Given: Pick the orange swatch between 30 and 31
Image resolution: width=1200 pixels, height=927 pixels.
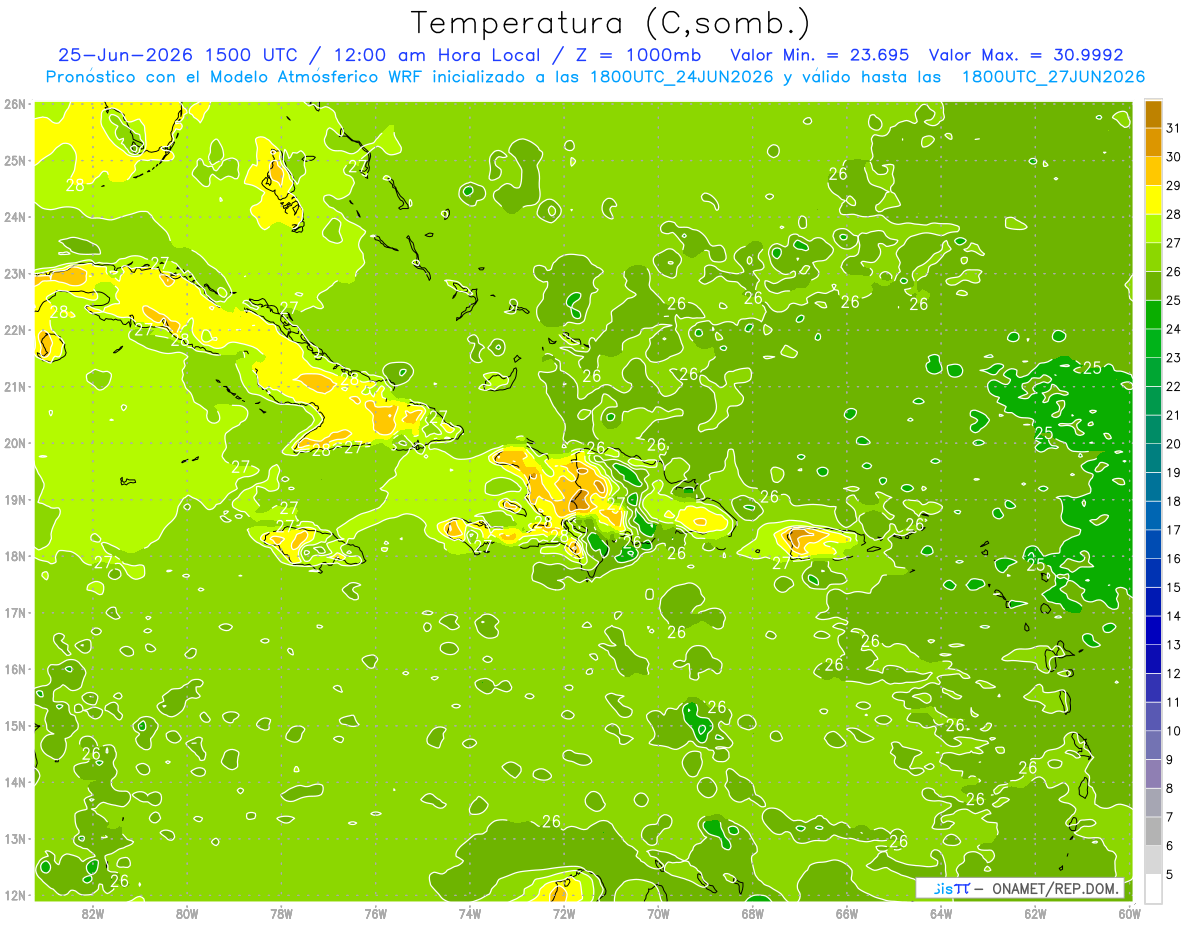Looking at the screenshot, I should (x=1153, y=142).
